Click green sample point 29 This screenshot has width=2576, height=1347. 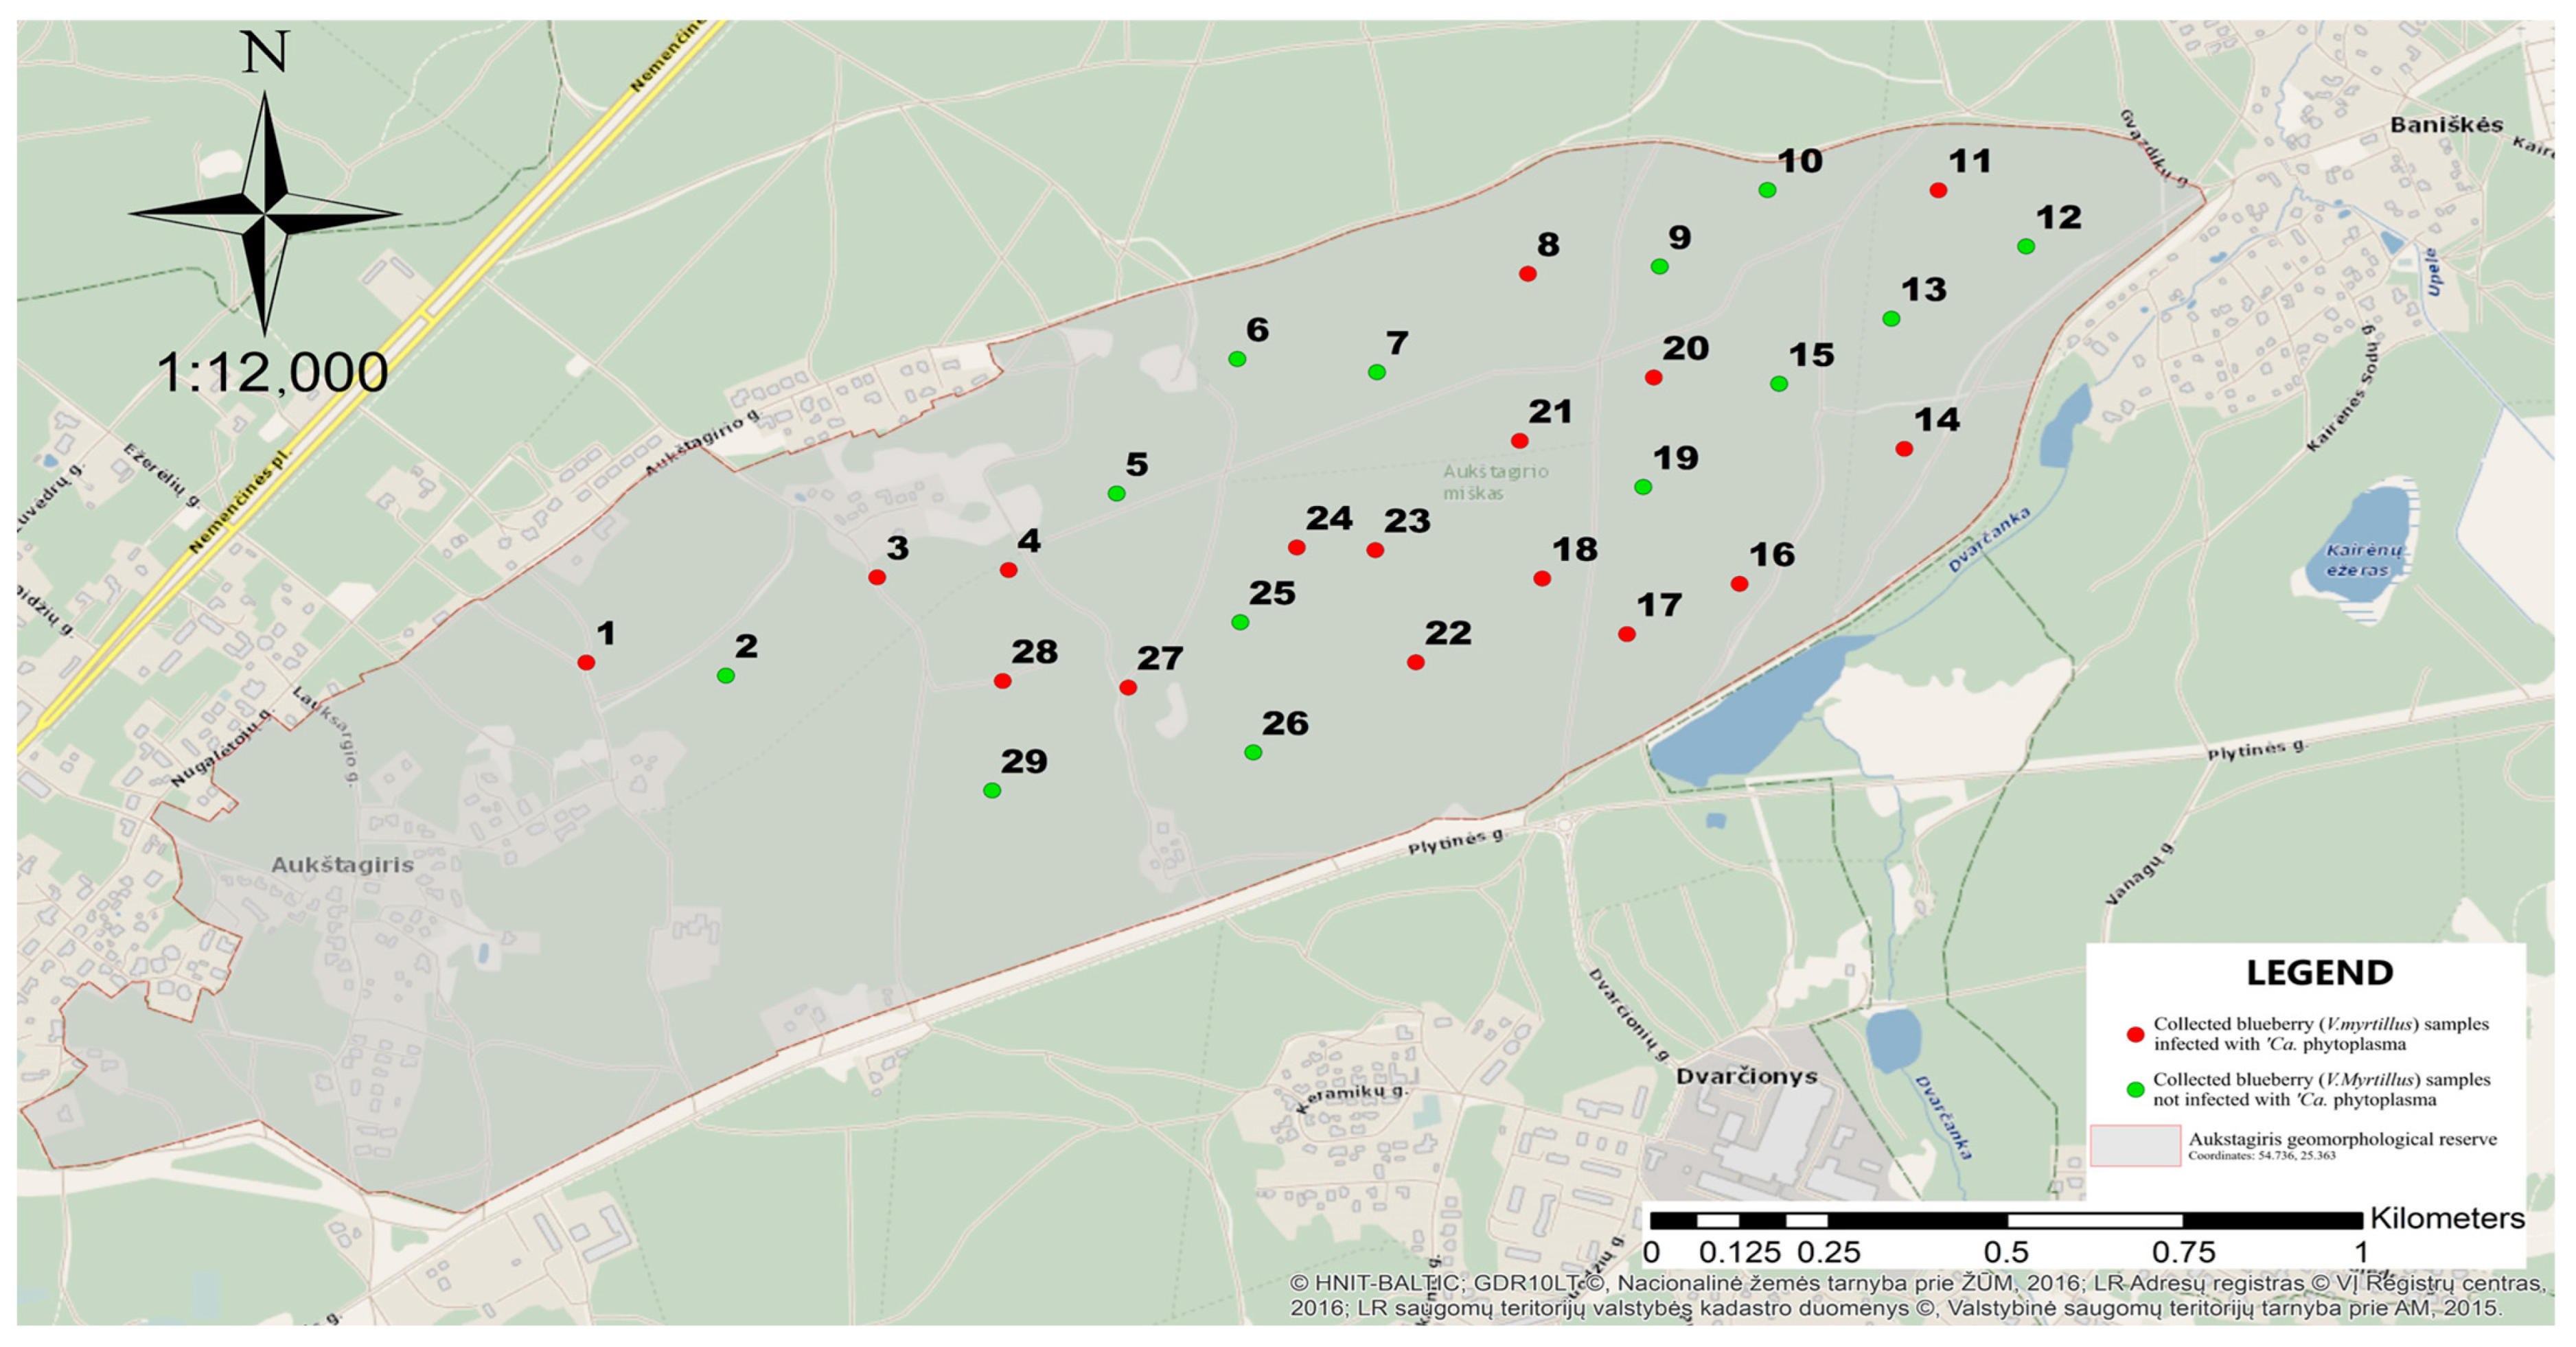992,791
